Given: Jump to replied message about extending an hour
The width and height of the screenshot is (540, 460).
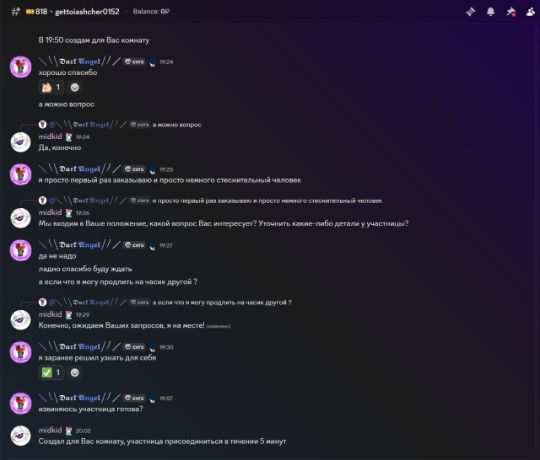Looking at the screenshot, I should [222, 302].
